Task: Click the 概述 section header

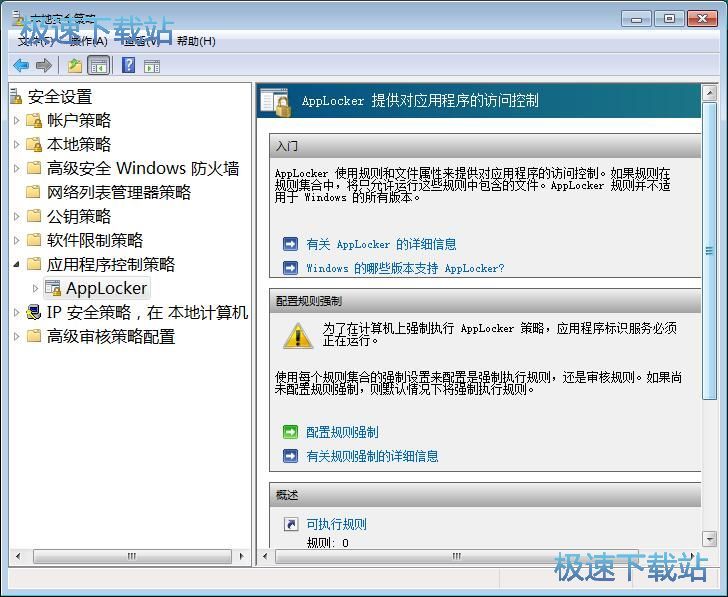Action: tap(485, 495)
